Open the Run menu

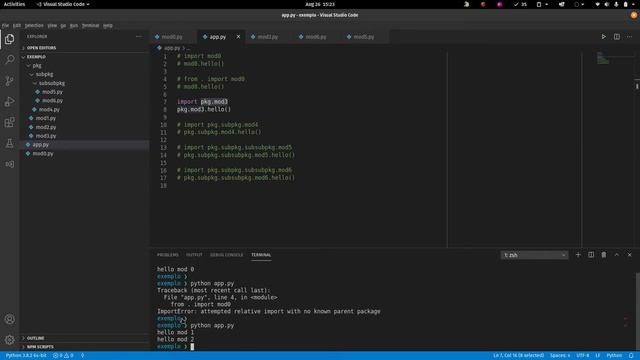click(74, 25)
